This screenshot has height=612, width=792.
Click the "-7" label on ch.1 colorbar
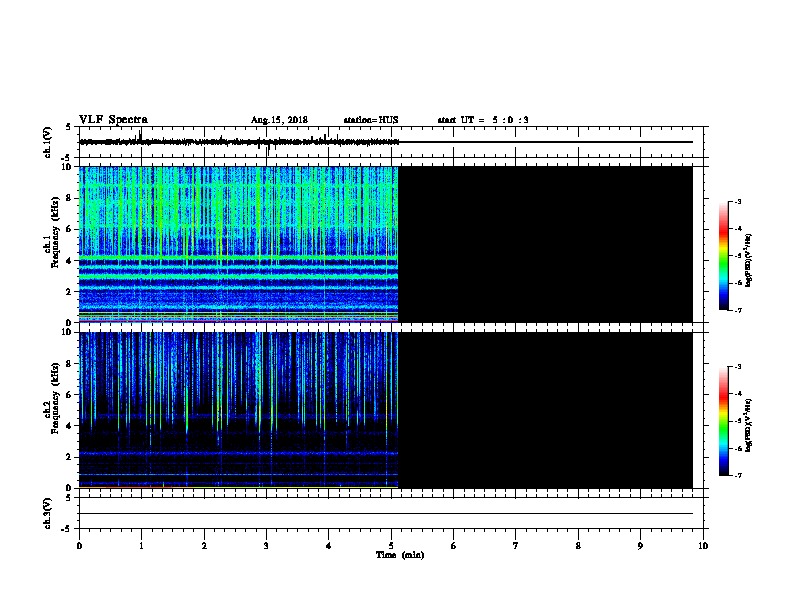pos(737,310)
